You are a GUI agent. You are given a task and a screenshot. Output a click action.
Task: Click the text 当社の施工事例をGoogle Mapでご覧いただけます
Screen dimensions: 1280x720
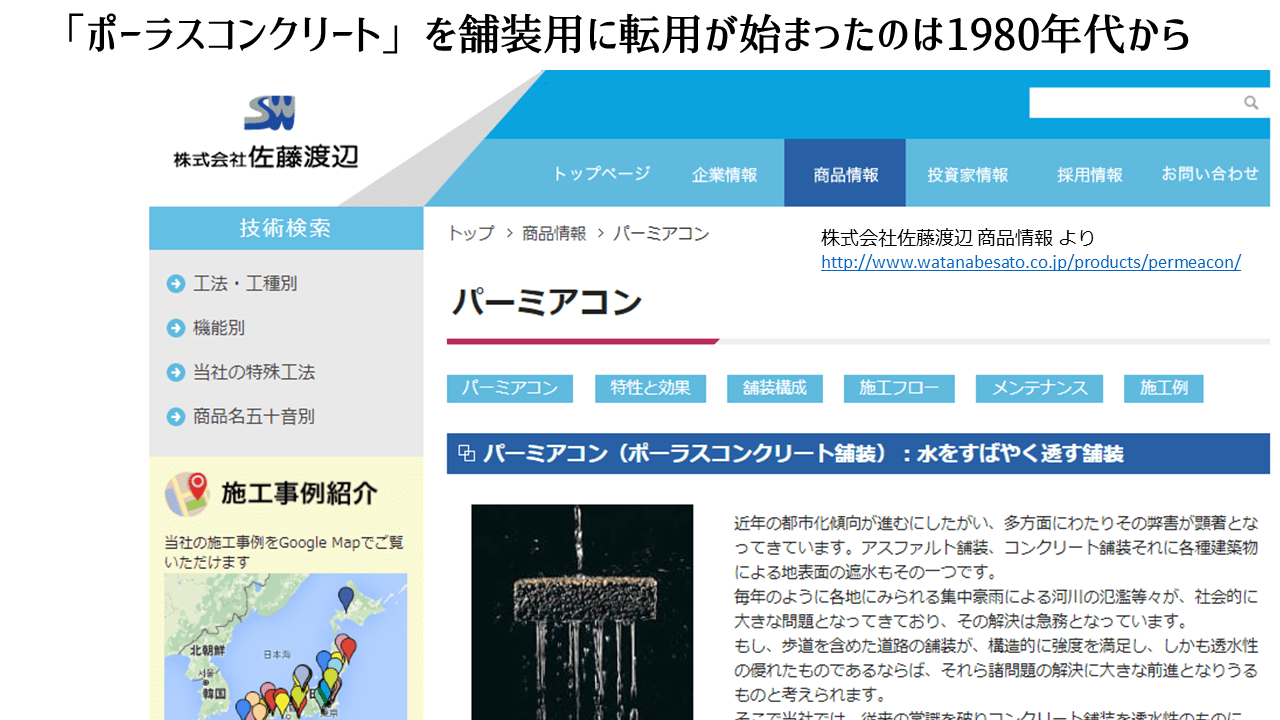(x=284, y=552)
